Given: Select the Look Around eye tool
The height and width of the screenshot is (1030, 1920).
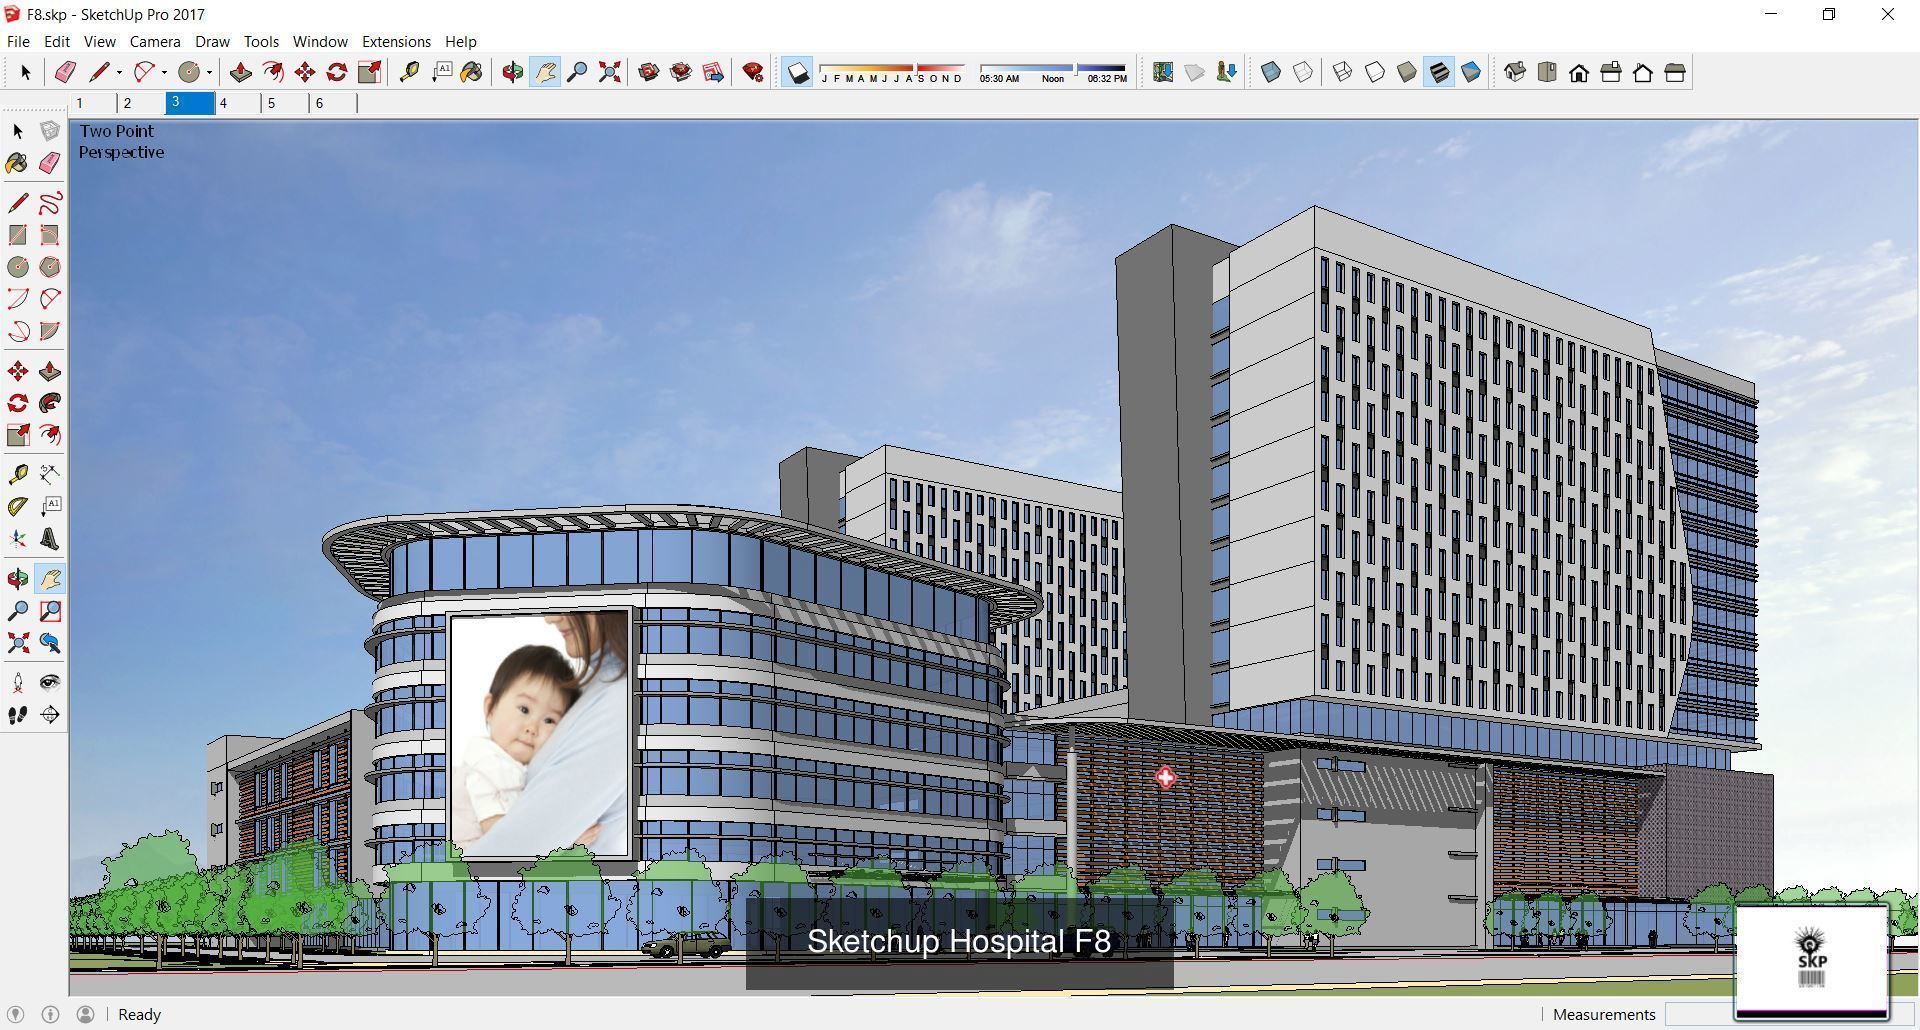Looking at the screenshot, I should tap(50, 683).
